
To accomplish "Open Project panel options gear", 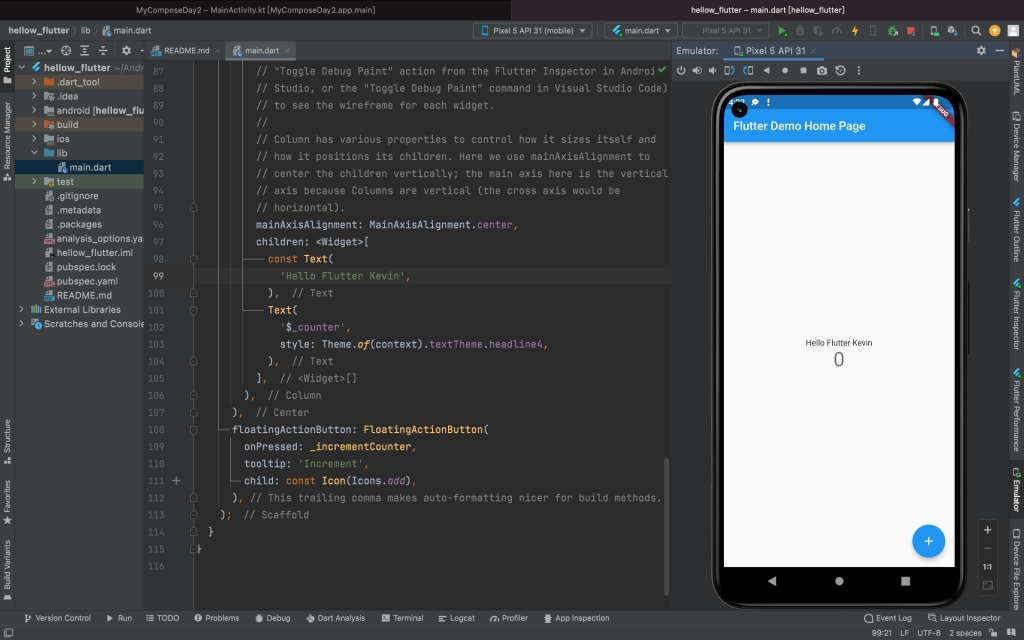I will click(x=126, y=50).
